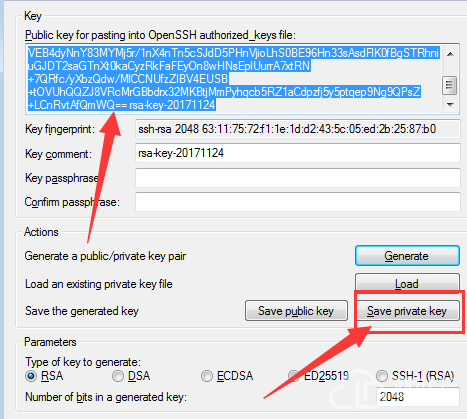Click the Key fingerprint field

(x=298, y=129)
